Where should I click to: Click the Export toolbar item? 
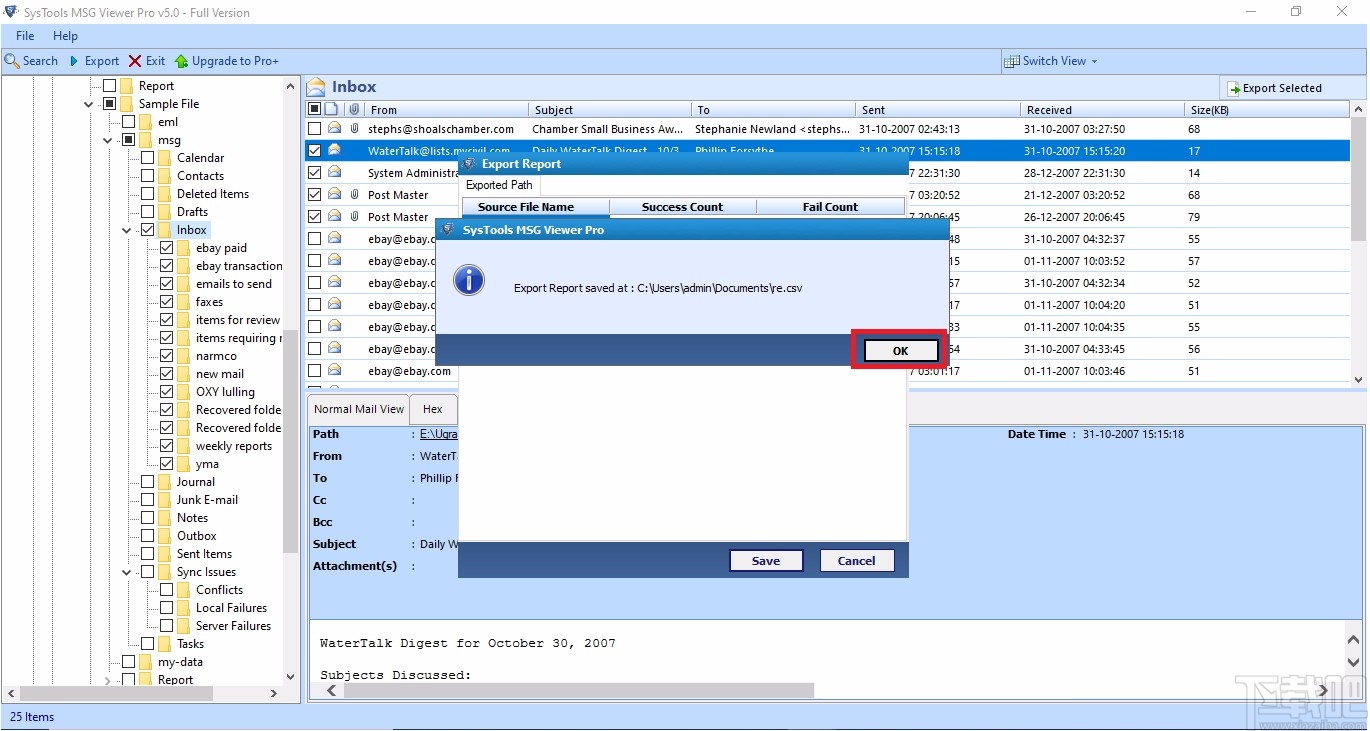(94, 61)
